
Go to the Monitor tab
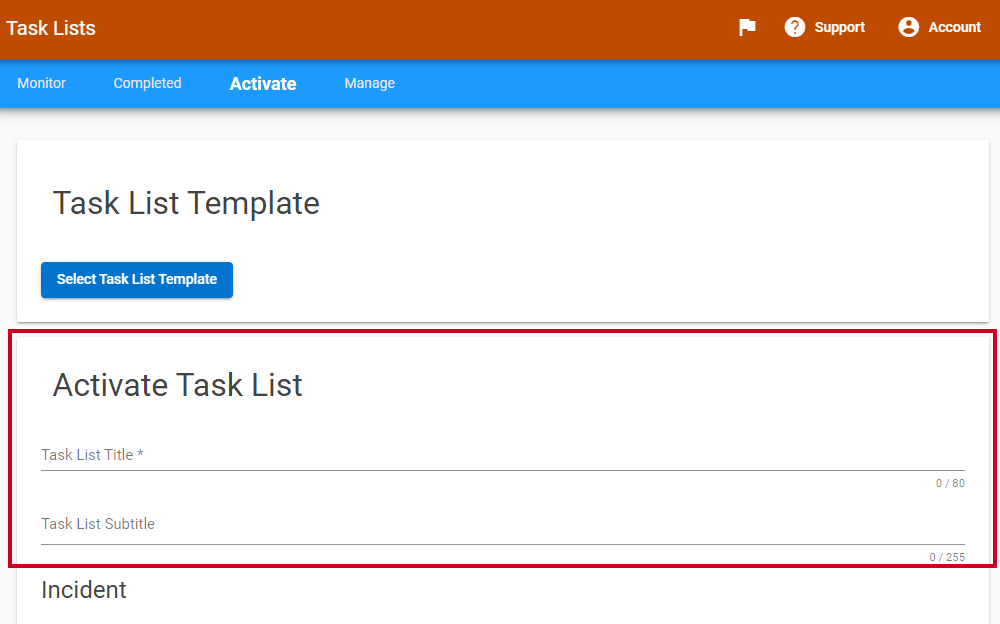pos(41,84)
